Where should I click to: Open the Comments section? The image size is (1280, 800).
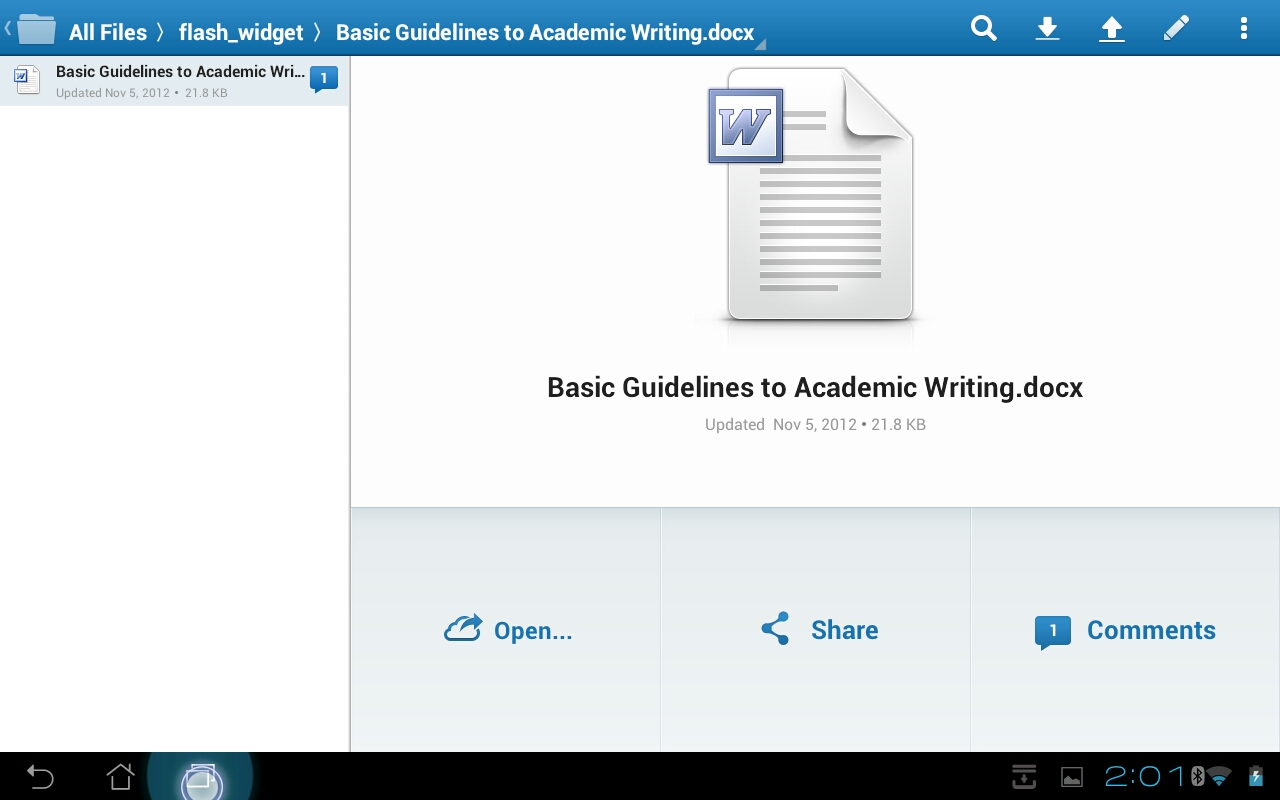1125,631
